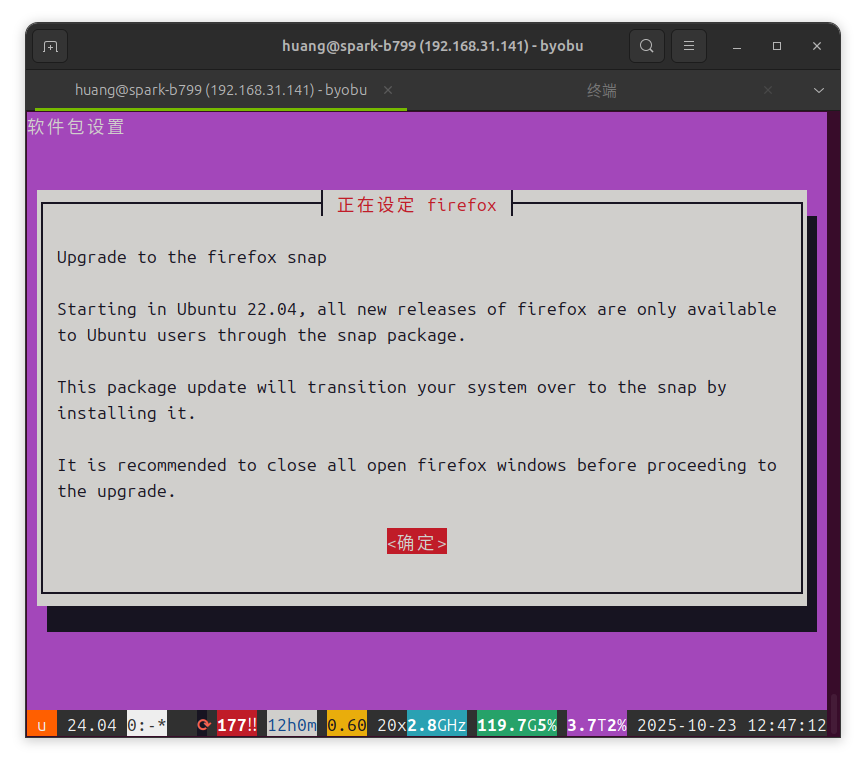866x766 pixels.
Task: Click the reboot-required icon in status bar
Action: (x=204, y=725)
